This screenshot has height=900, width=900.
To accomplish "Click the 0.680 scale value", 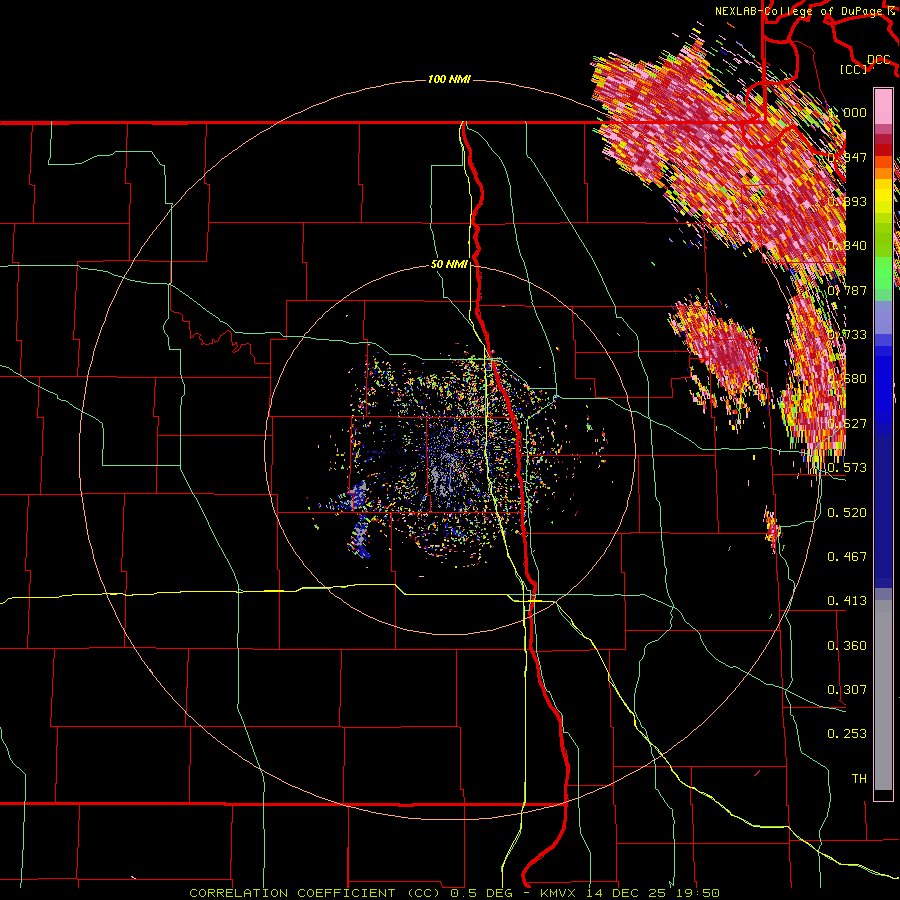I will 847,378.
